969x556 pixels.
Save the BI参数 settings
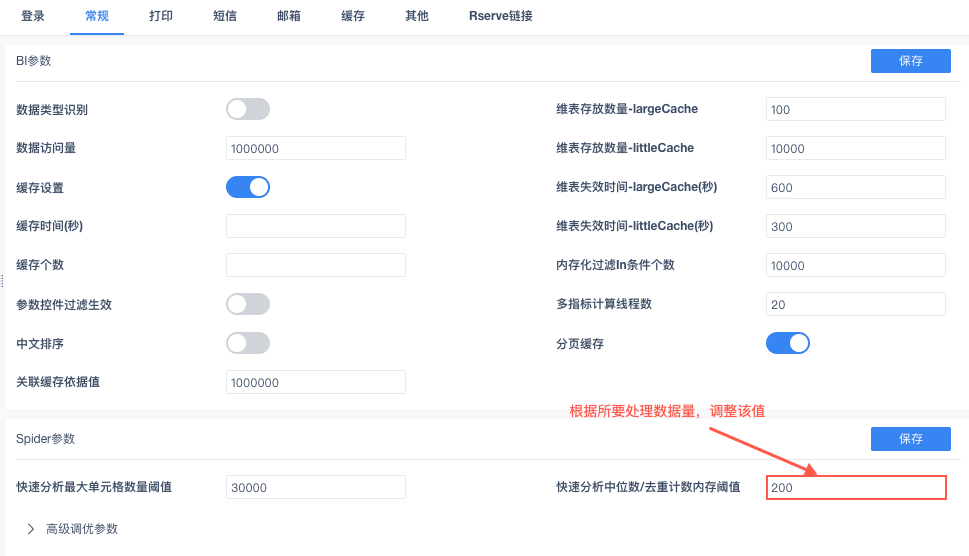pos(910,61)
